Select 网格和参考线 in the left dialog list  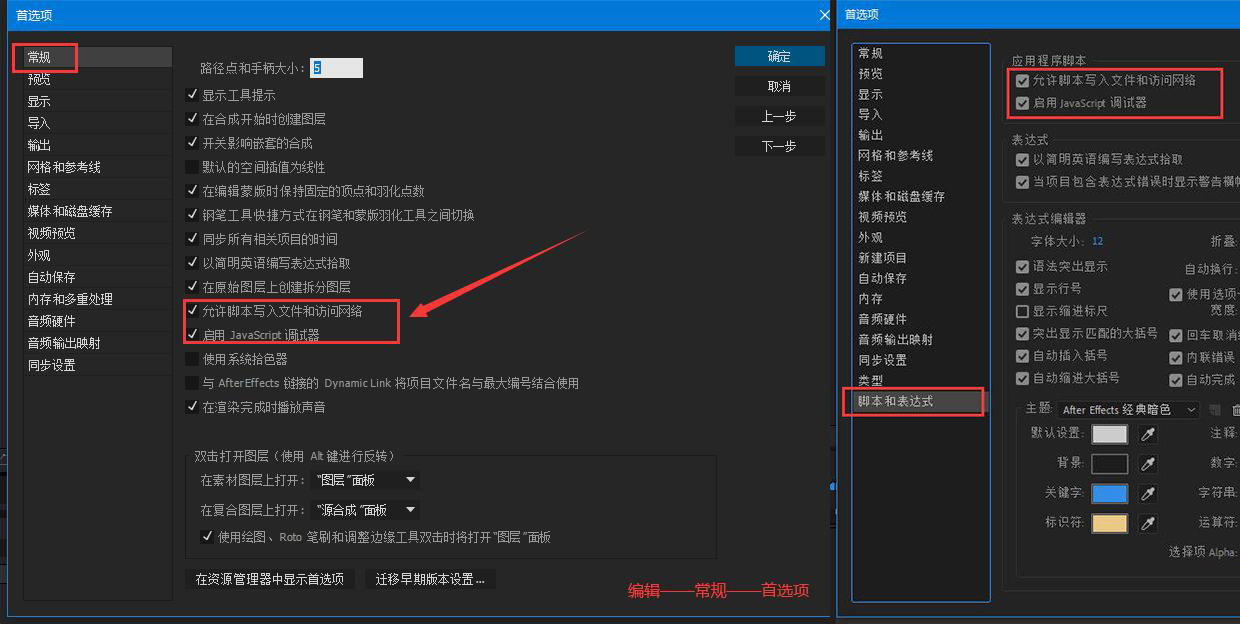coord(98,167)
